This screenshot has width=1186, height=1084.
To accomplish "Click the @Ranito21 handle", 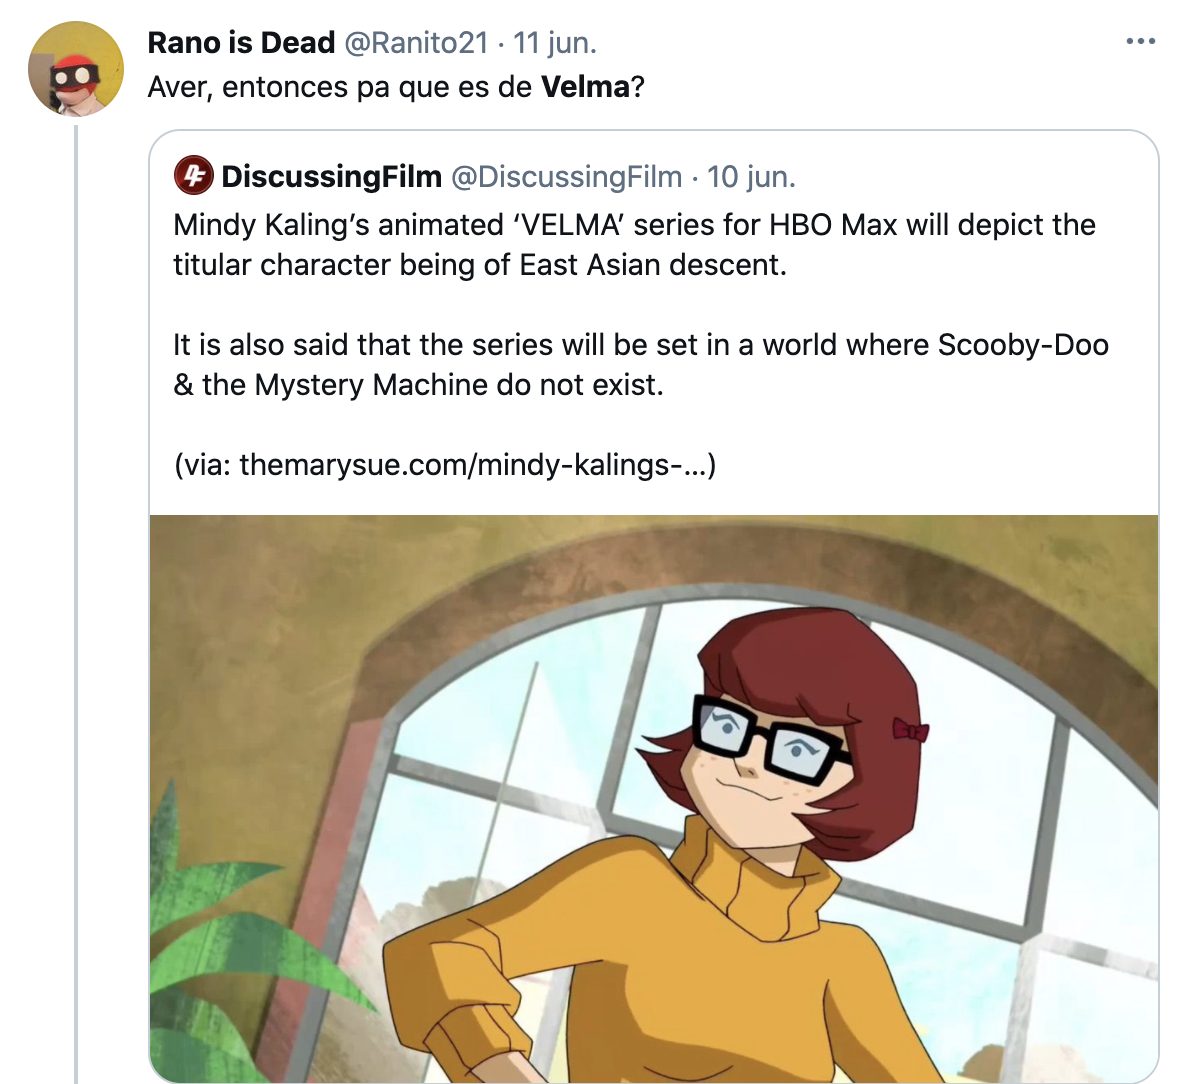I will coord(416,43).
